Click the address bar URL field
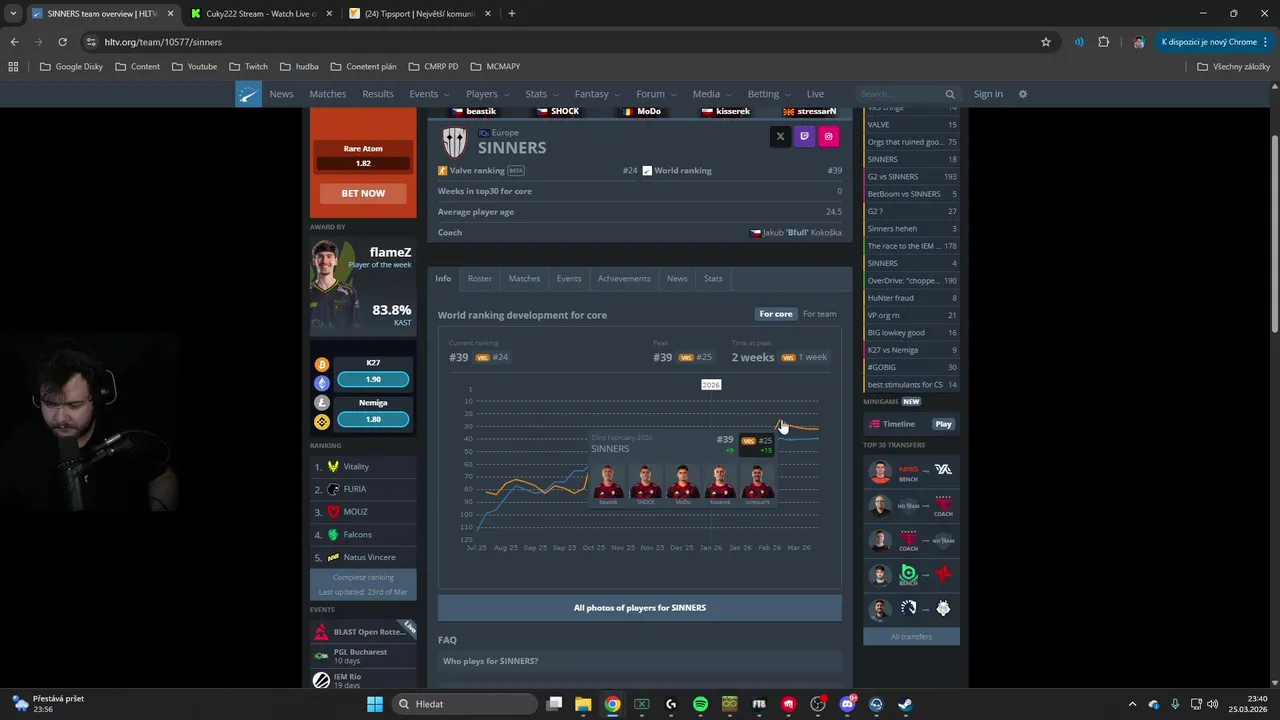This screenshot has width=1280, height=720. click(x=570, y=42)
